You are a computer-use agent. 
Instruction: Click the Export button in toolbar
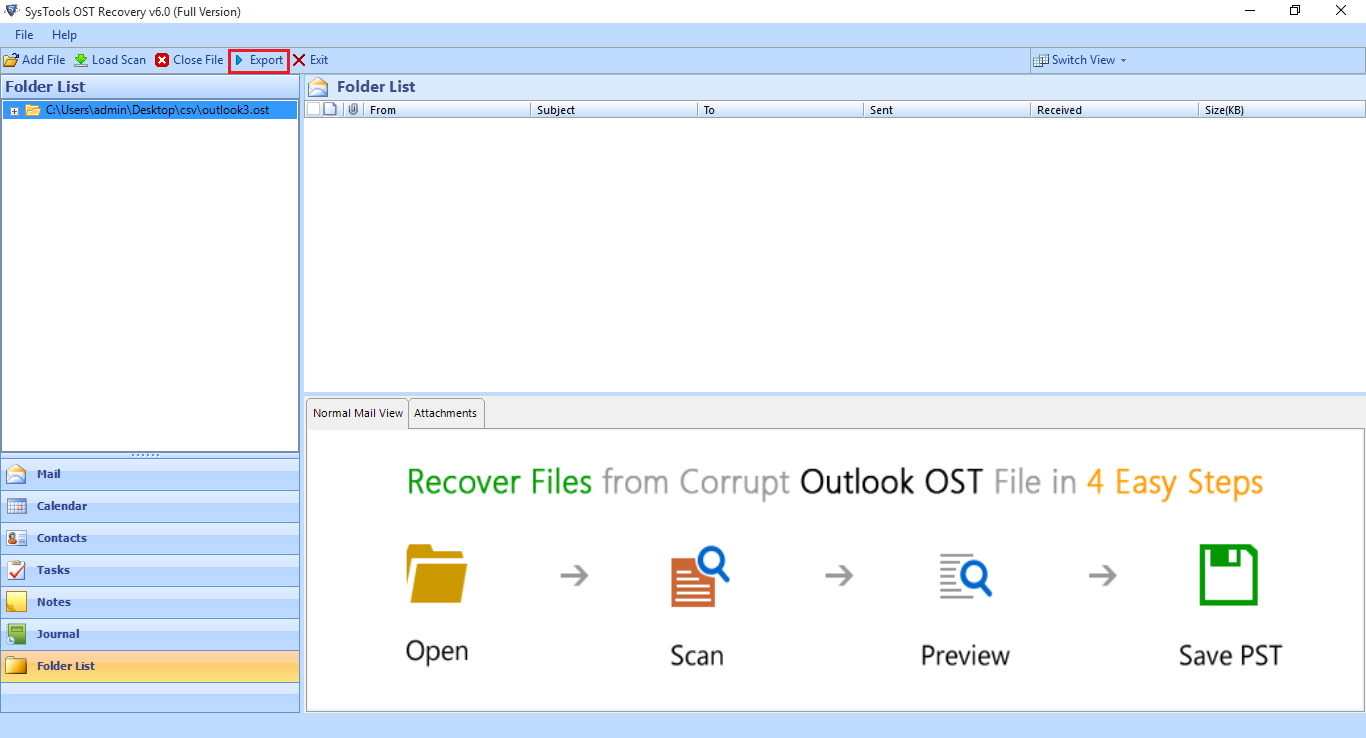[259, 60]
